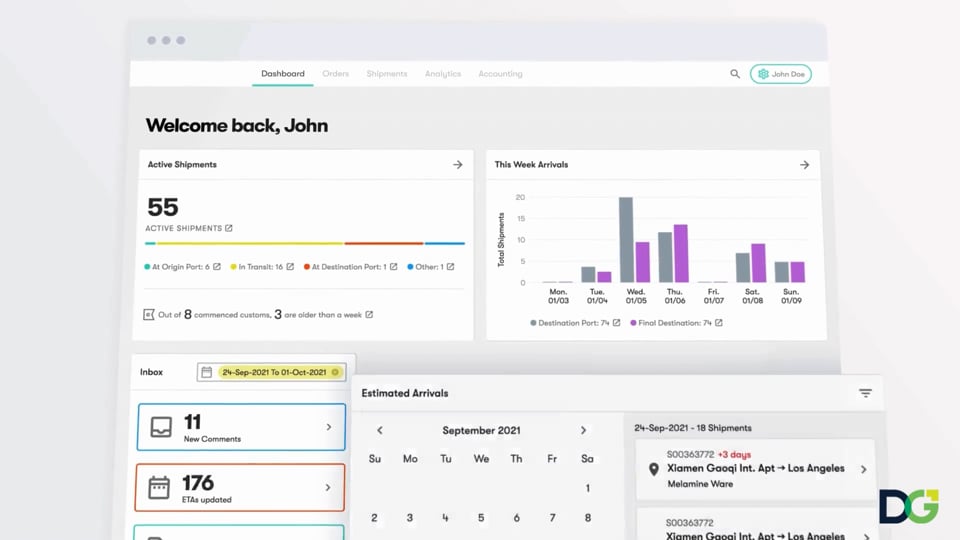Go to the Shipments tab

386,73
